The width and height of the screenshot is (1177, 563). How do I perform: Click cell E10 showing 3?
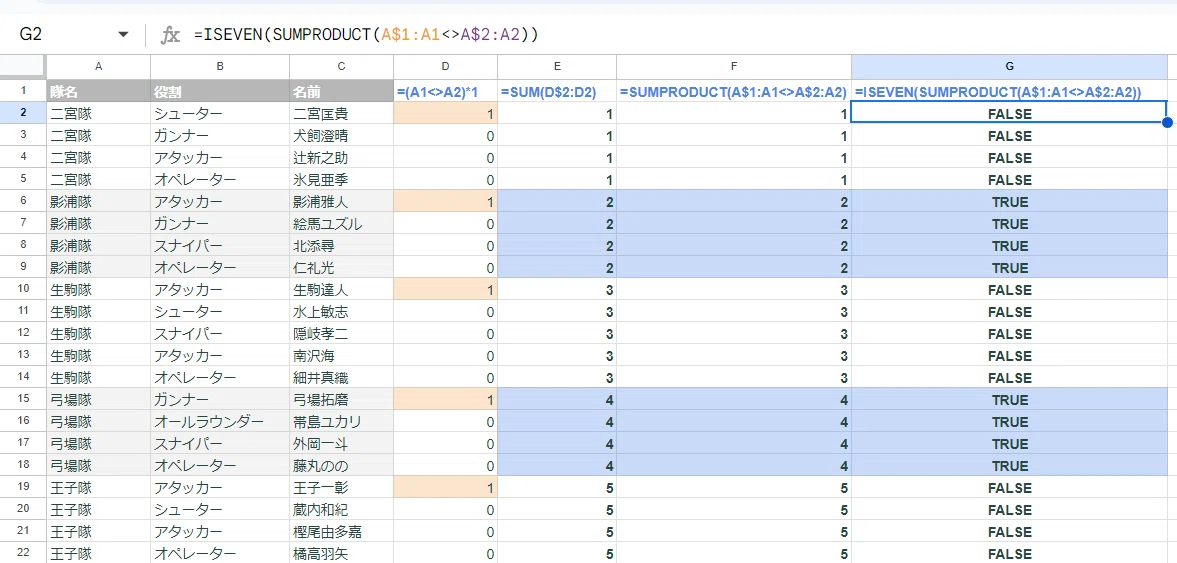pos(557,290)
